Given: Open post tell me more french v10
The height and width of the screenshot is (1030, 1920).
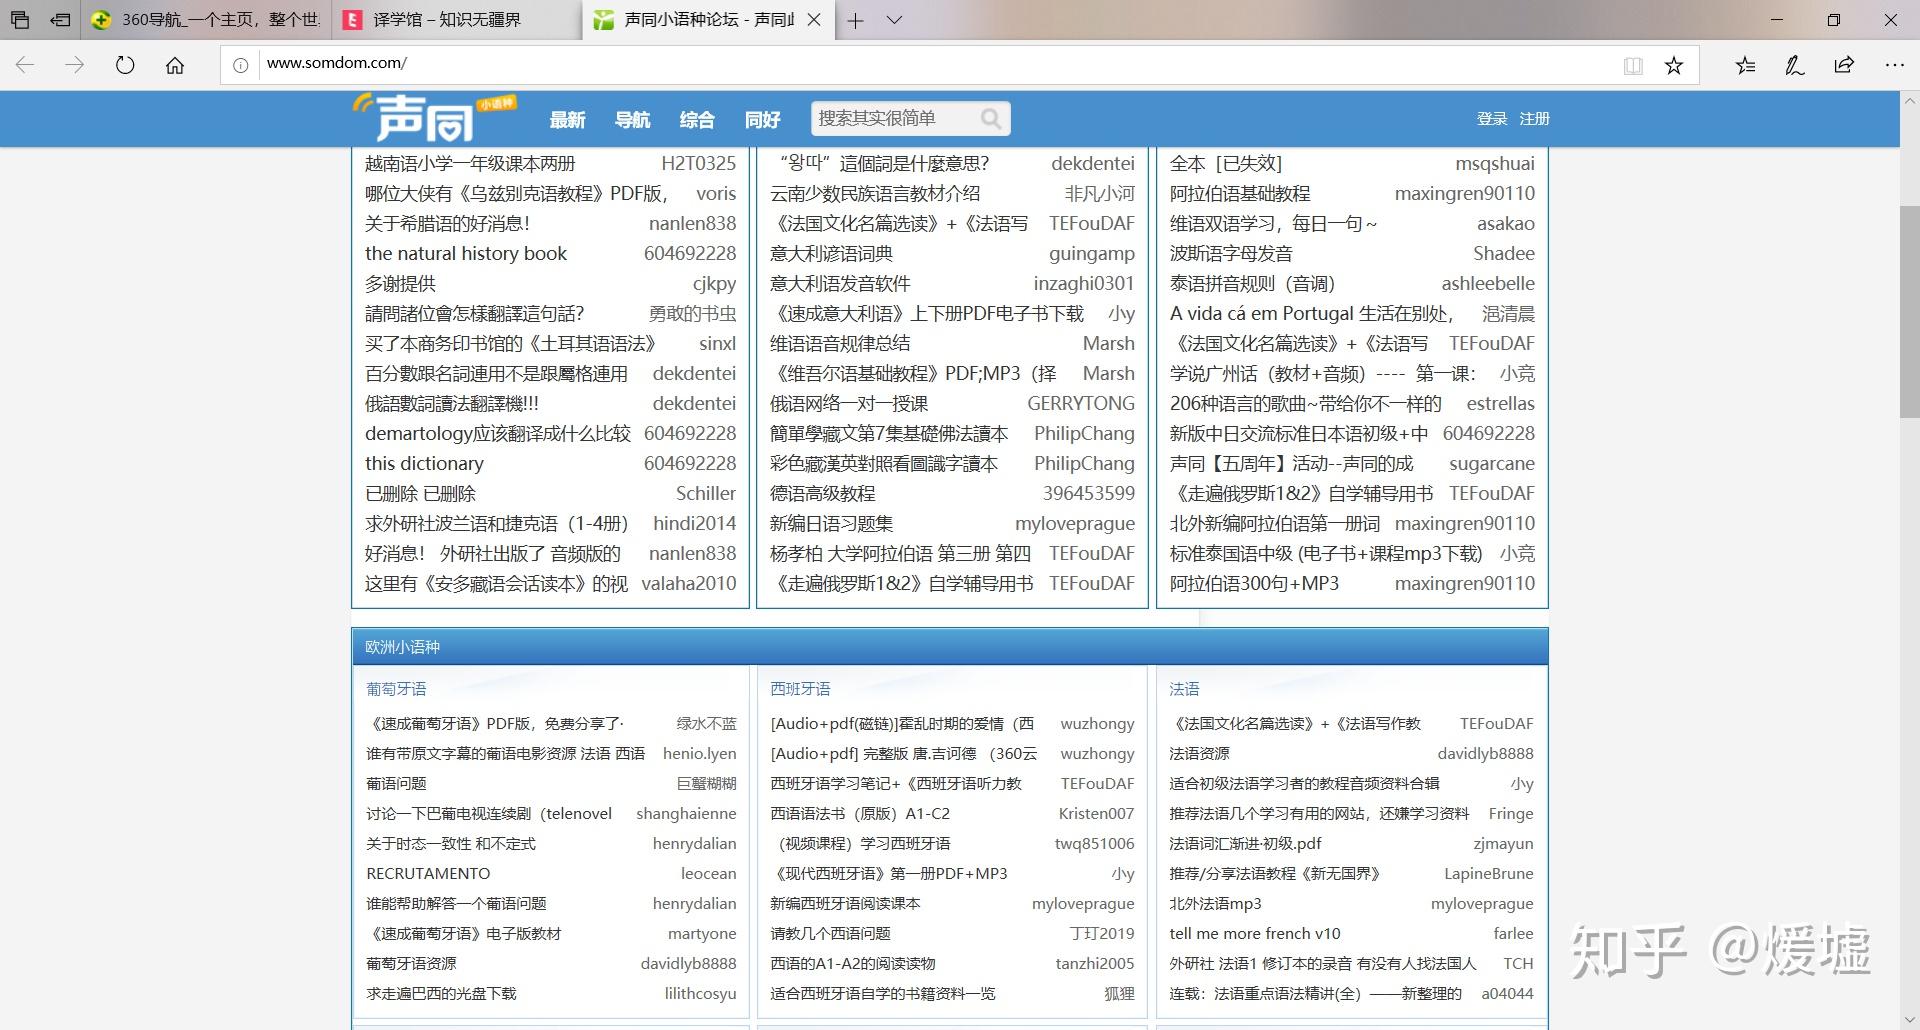Looking at the screenshot, I should pos(1255,934).
